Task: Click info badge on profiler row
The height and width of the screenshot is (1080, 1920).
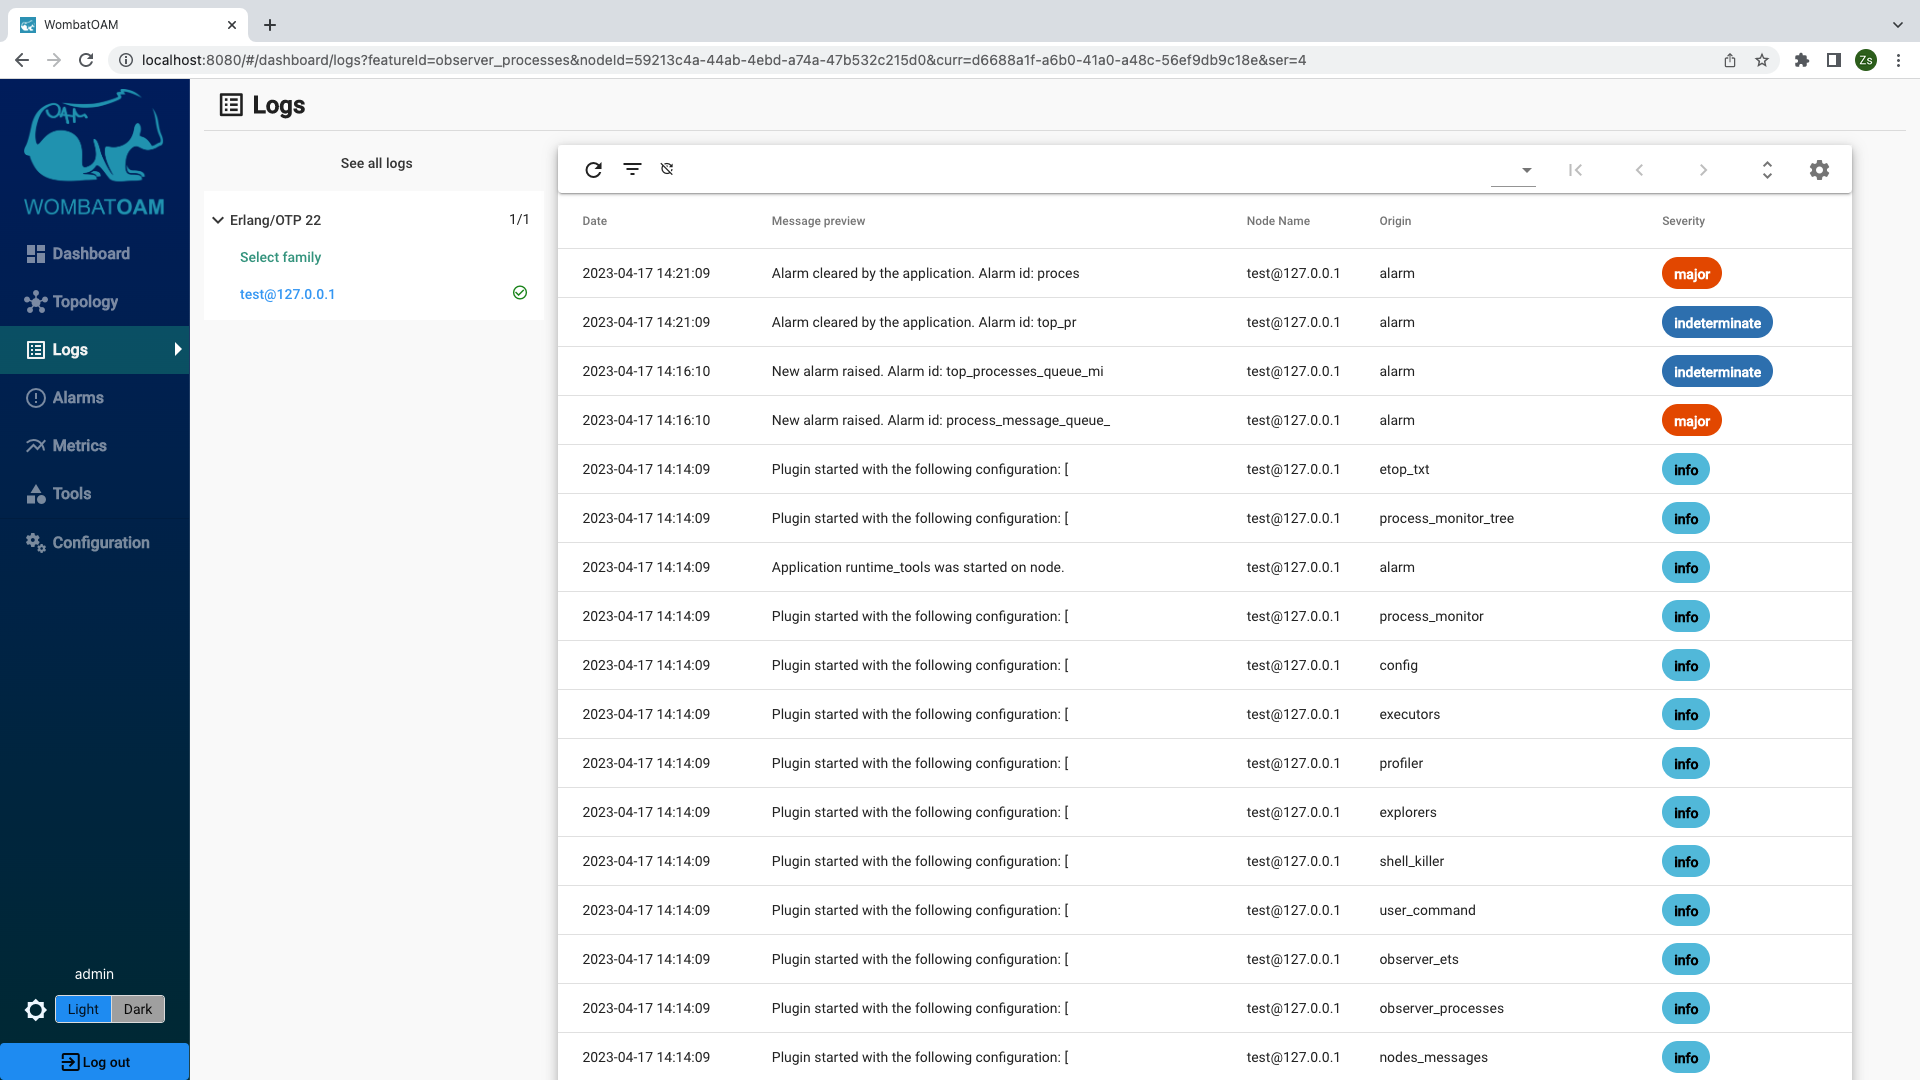Action: point(1685,764)
